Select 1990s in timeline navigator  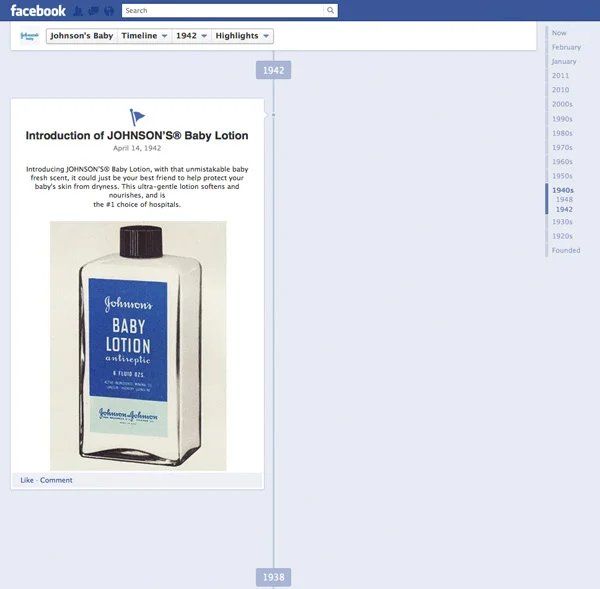pos(562,119)
